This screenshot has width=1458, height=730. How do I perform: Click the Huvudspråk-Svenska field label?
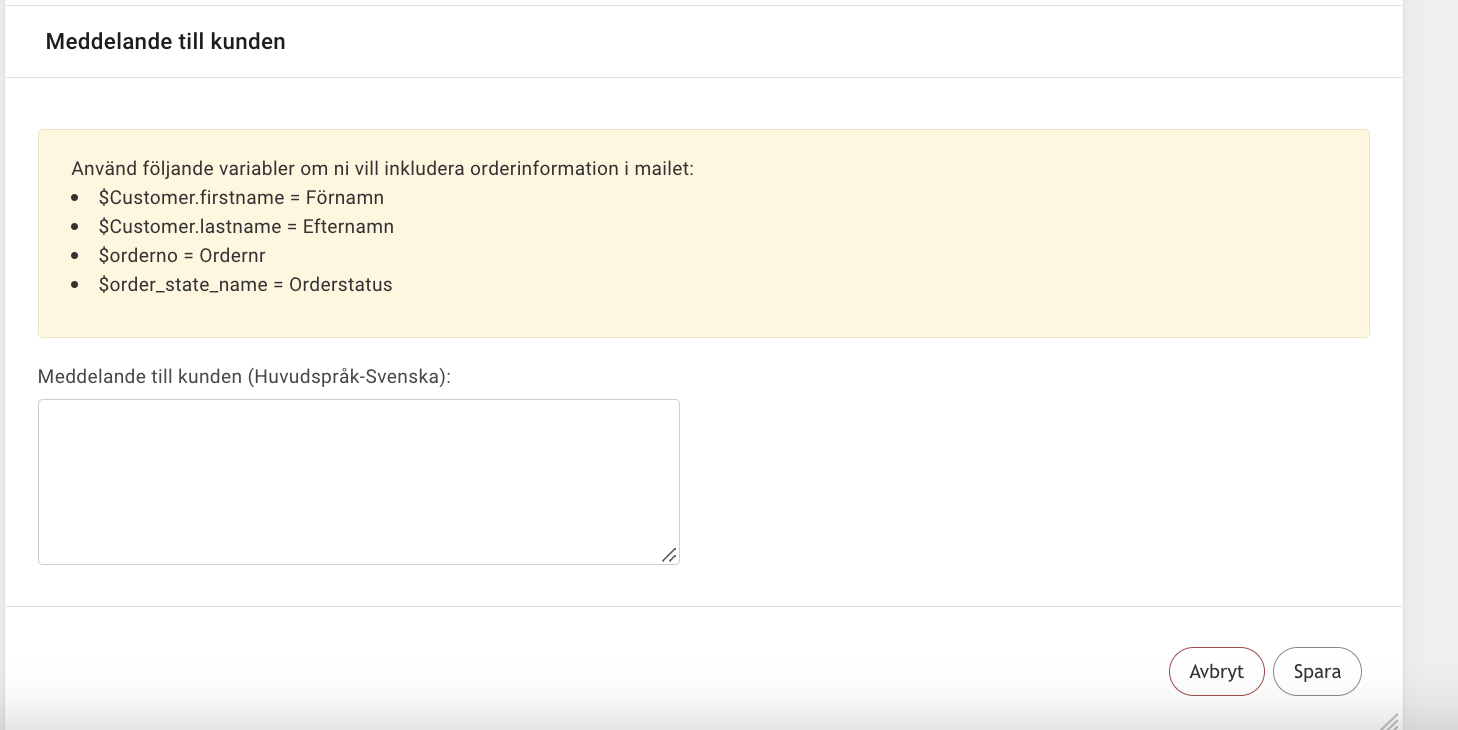244,377
